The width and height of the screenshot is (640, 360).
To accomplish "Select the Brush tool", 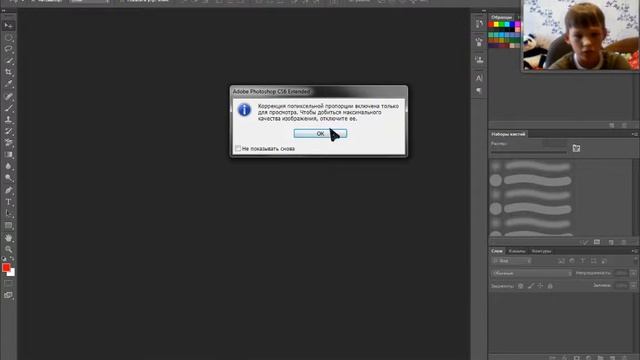I will pyautogui.click(x=8, y=109).
